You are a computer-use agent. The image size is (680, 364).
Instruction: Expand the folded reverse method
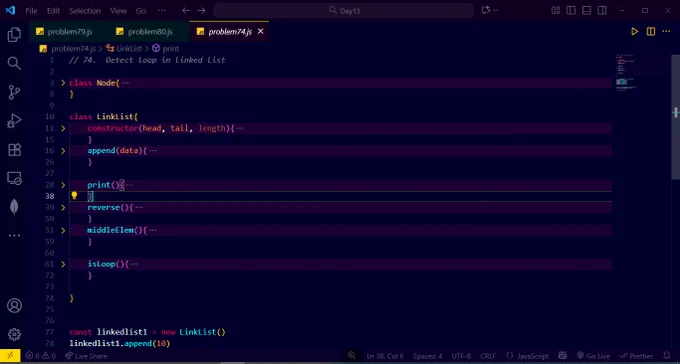coord(63,207)
